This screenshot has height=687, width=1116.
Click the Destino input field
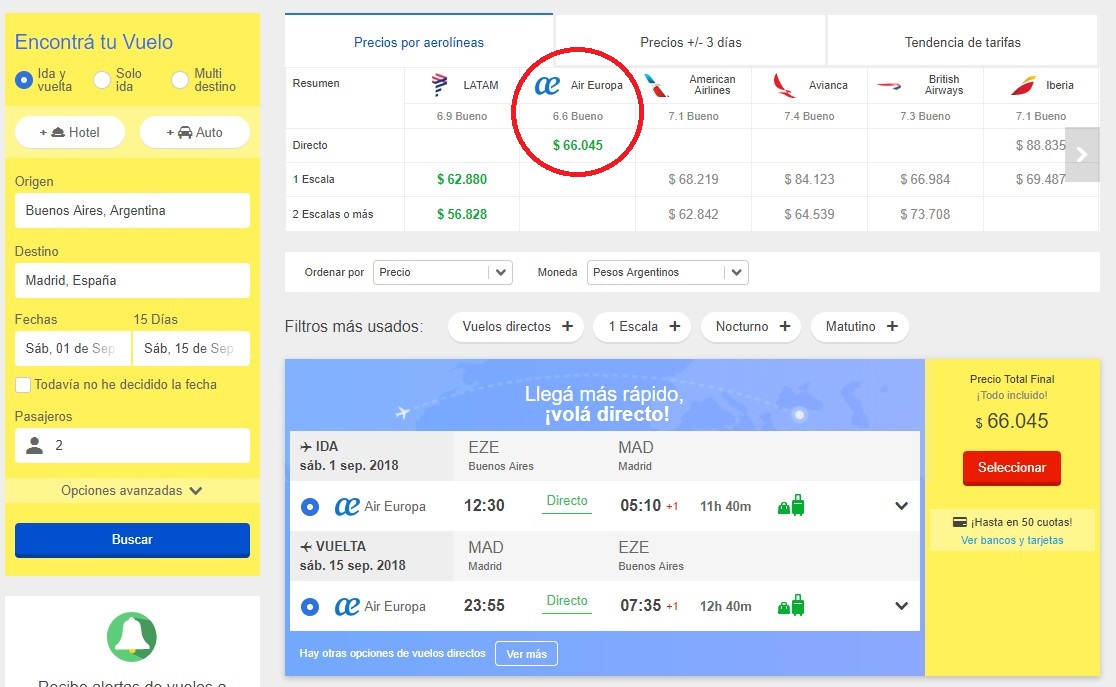[x=132, y=281]
